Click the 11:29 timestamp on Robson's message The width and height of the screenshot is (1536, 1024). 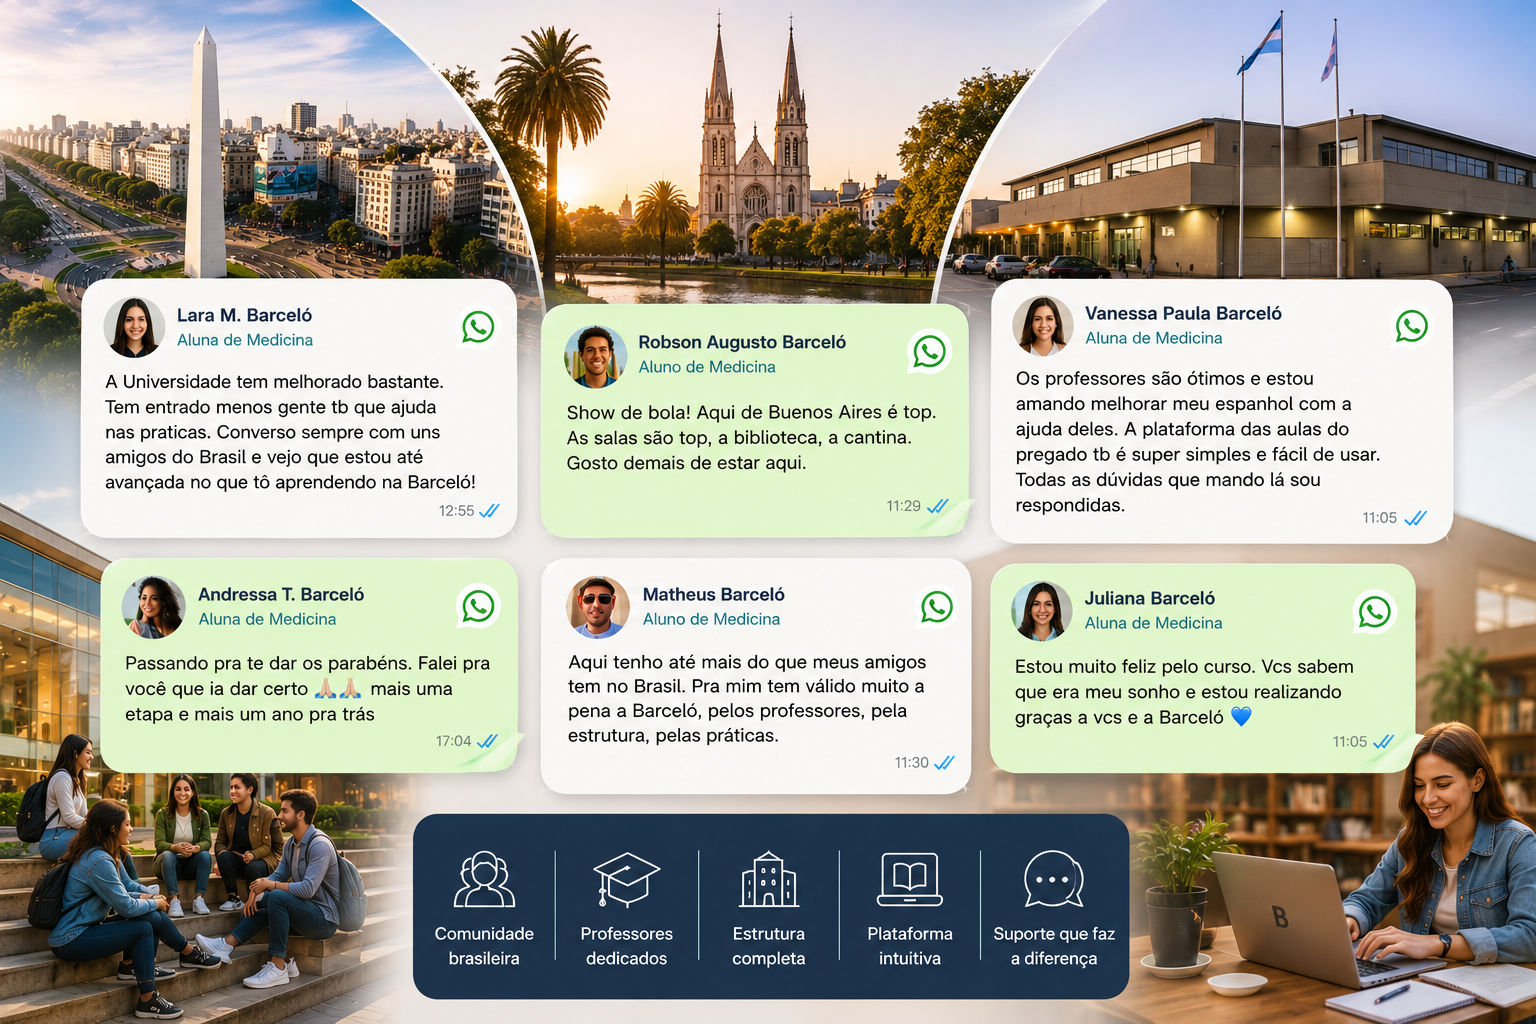tap(903, 506)
